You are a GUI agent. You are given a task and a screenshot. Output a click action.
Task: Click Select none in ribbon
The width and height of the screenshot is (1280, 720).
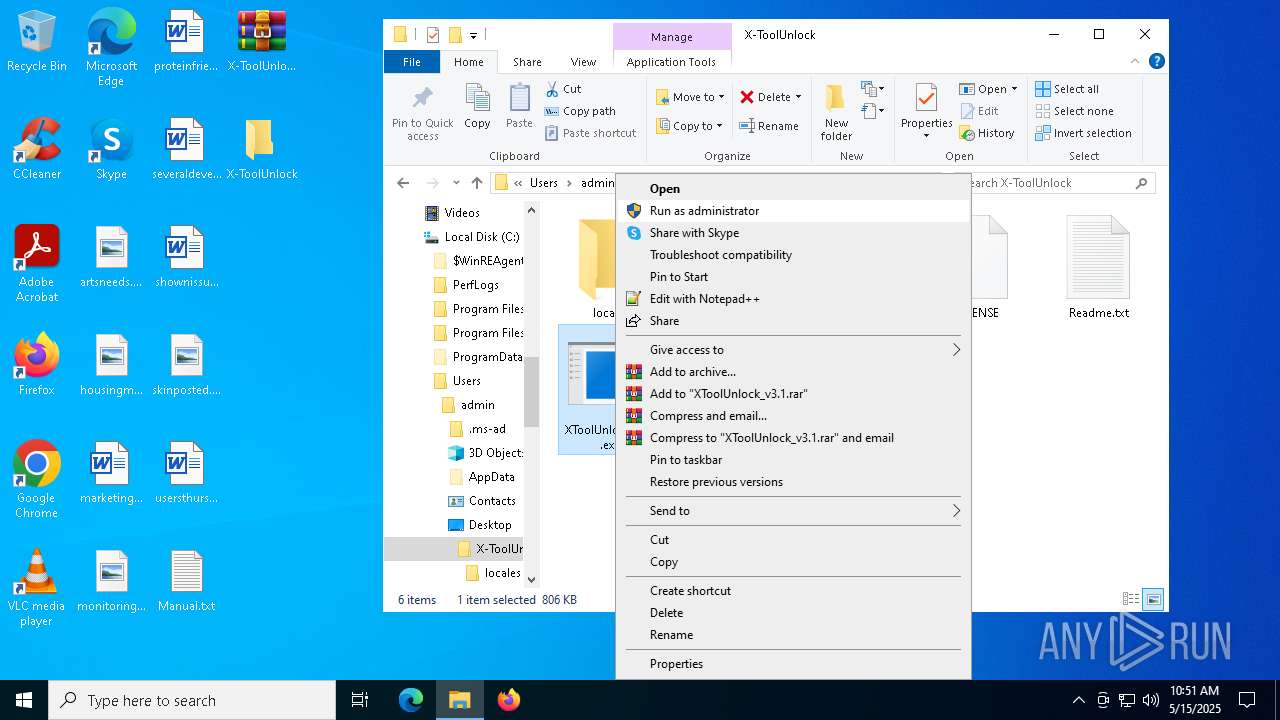click(1074, 111)
